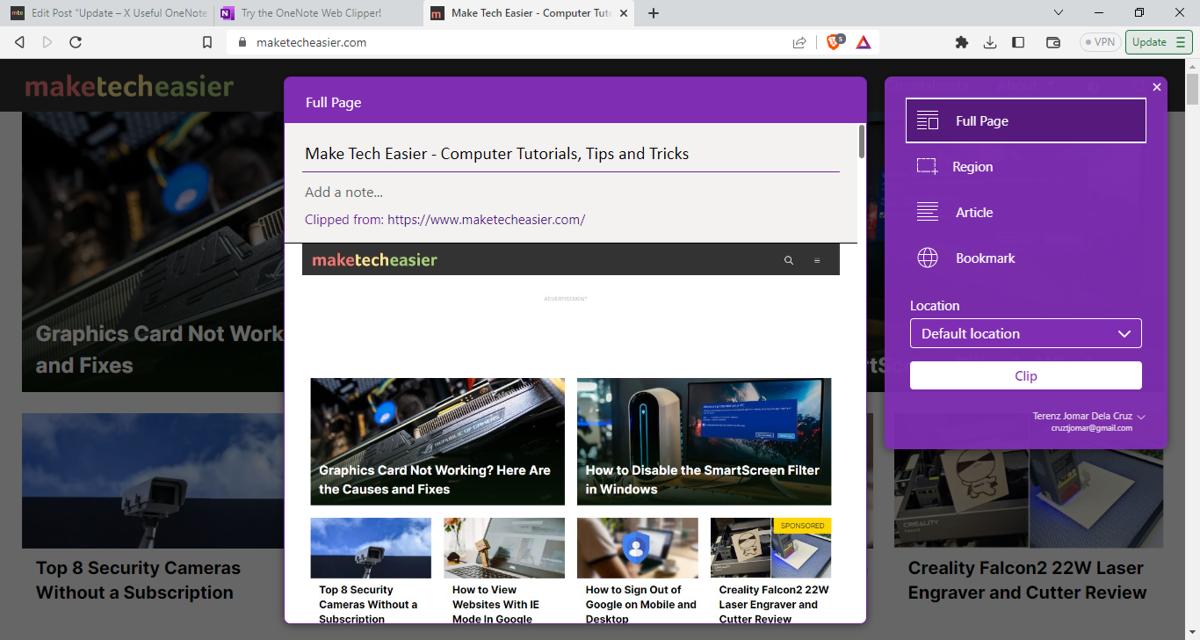The width and height of the screenshot is (1200, 640).
Task: Switch to the OneNote Web Clipper tab
Action: [310, 13]
